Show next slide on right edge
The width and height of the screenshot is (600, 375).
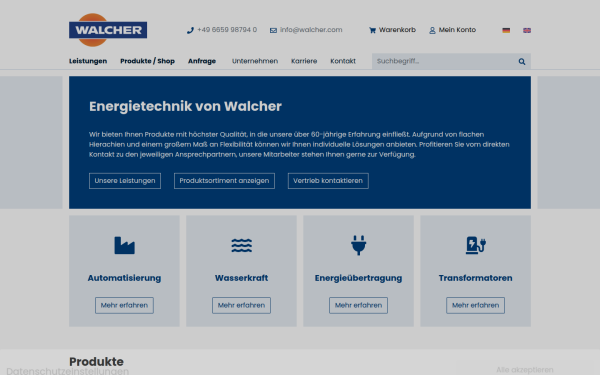569,142
